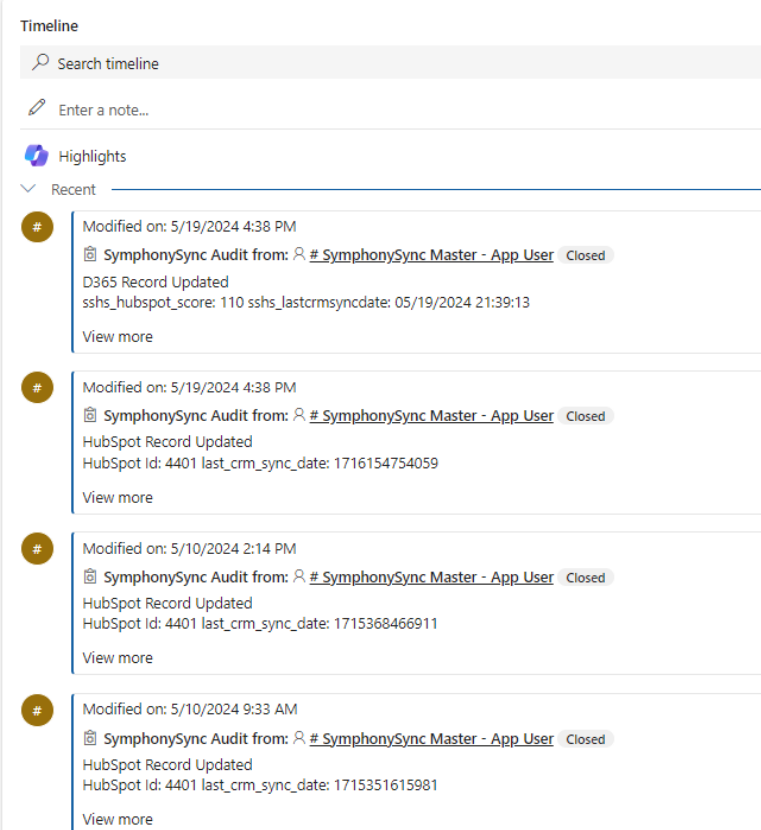Screen dimensions: 761x830
Task: Click 'SymphonySync Audit from:' title in D365 entry
Action: tap(196, 255)
